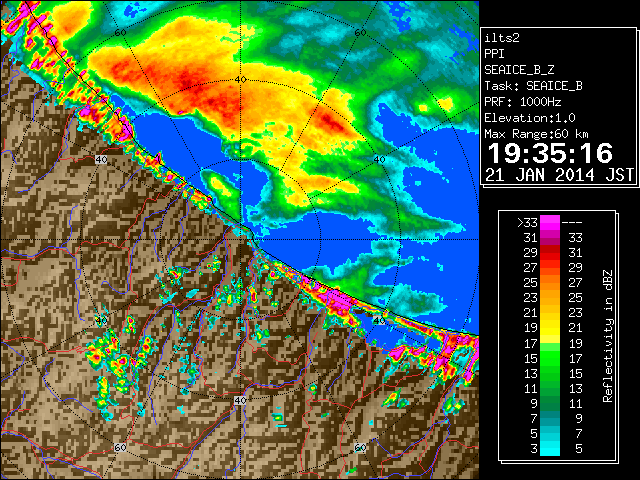Click the '40' range label north of radar center
The width and height of the screenshot is (640, 480).
click(x=240, y=80)
